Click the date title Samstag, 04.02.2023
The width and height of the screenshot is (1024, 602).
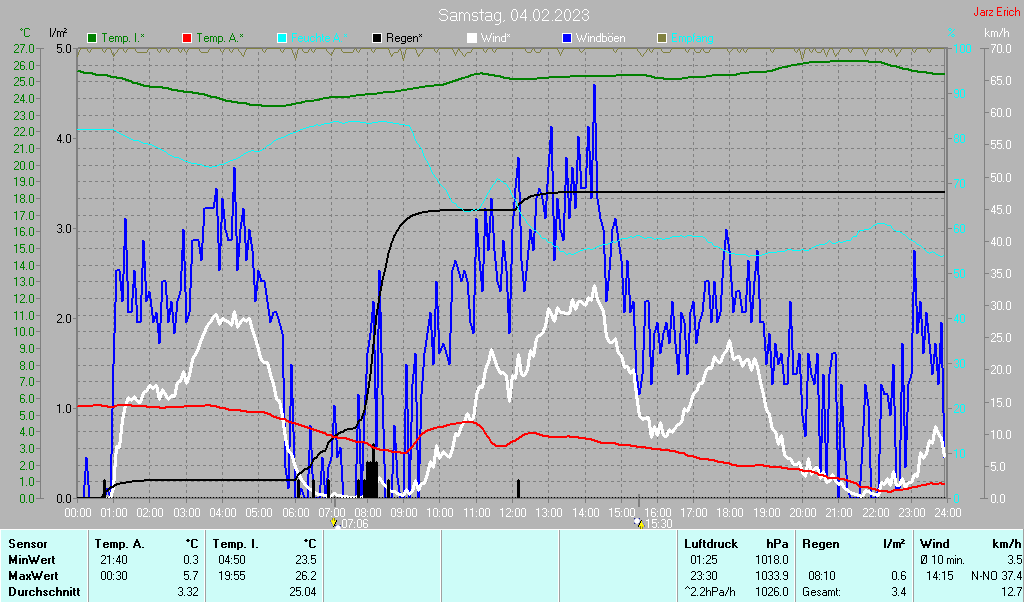[x=513, y=15]
